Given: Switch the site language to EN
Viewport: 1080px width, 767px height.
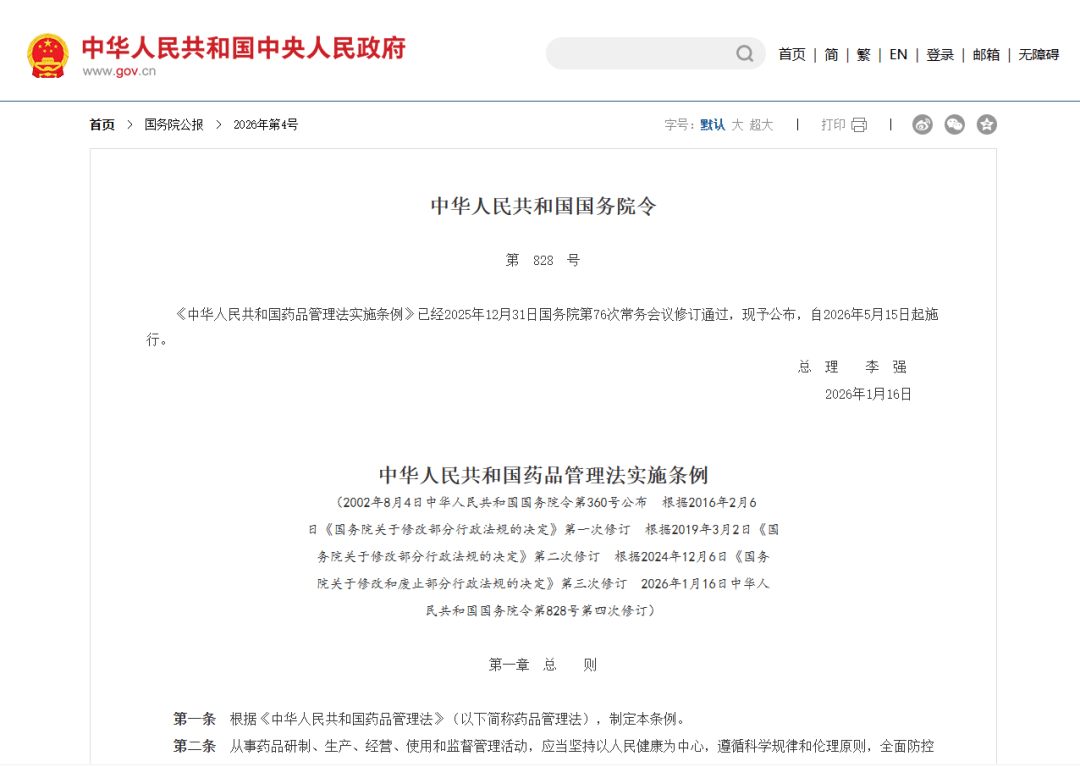Looking at the screenshot, I should 898,54.
